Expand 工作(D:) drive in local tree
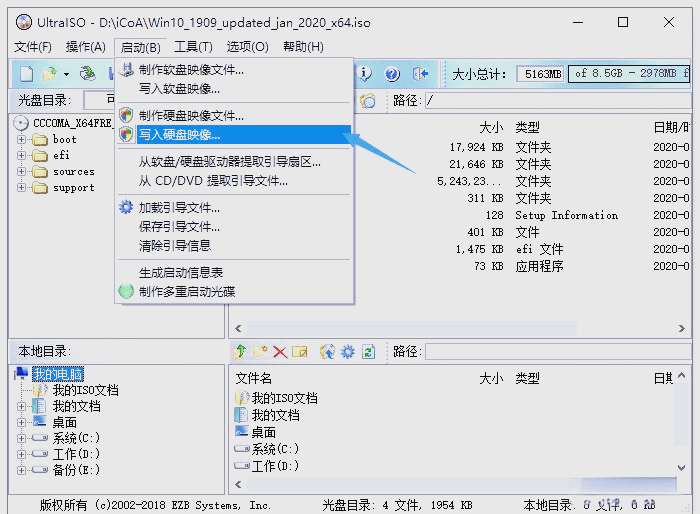 pos(21,454)
